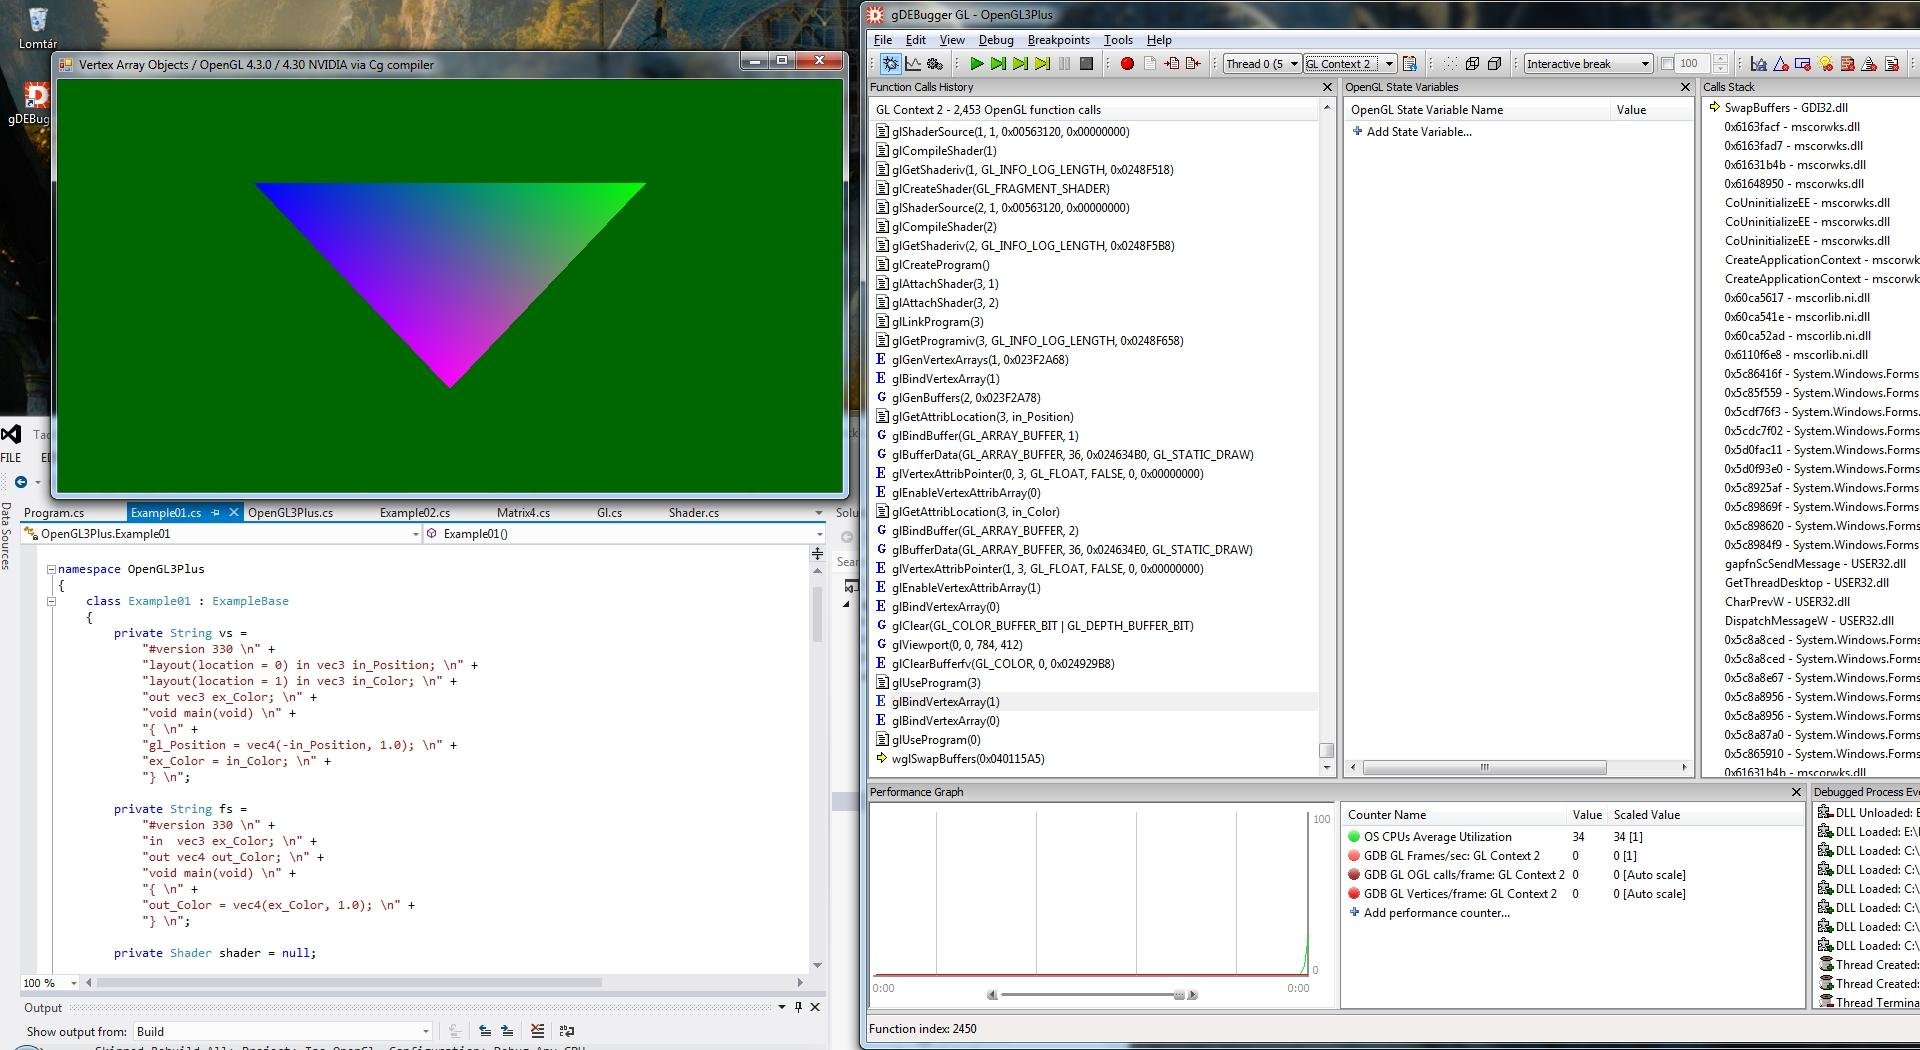Expand the Show output from Build dropdown
The height and width of the screenshot is (1050, 1920).
(x=425, y=1031)
